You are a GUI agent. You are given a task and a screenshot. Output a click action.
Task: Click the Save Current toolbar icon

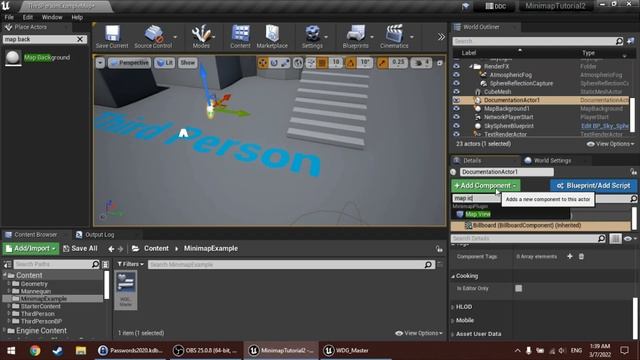tap(112, 36)
